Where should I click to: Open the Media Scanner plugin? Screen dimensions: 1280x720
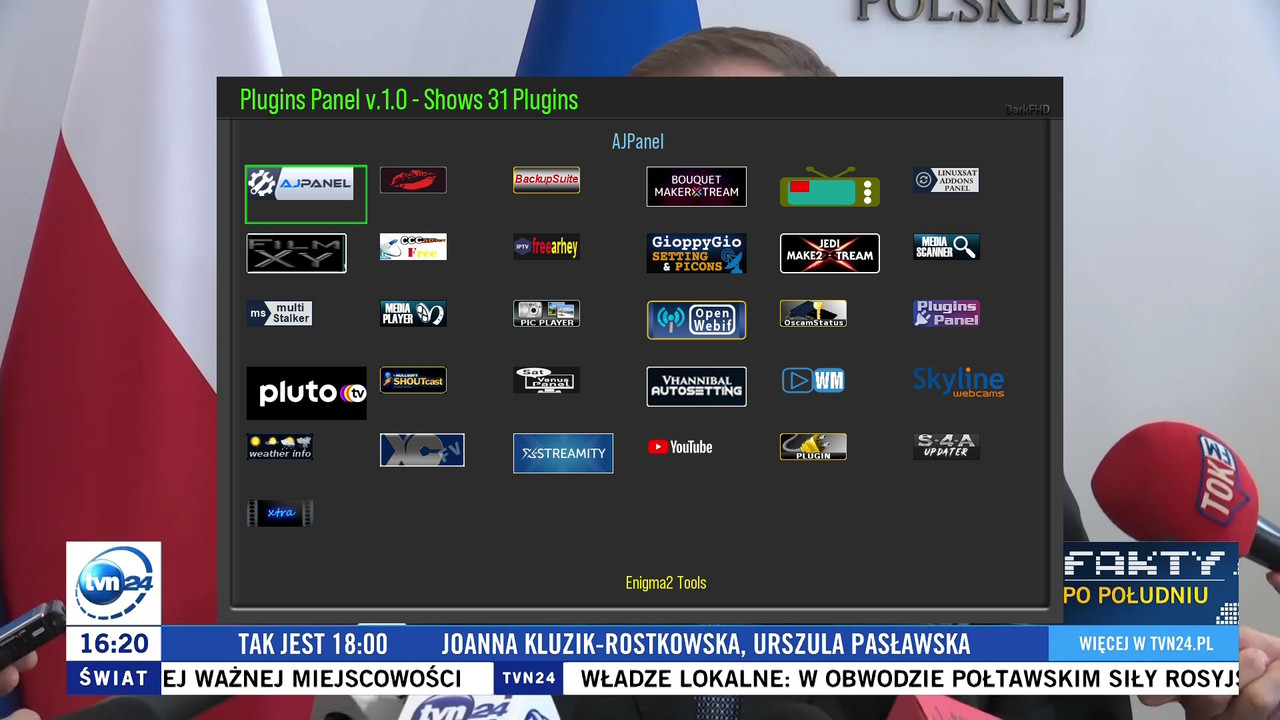946,247
